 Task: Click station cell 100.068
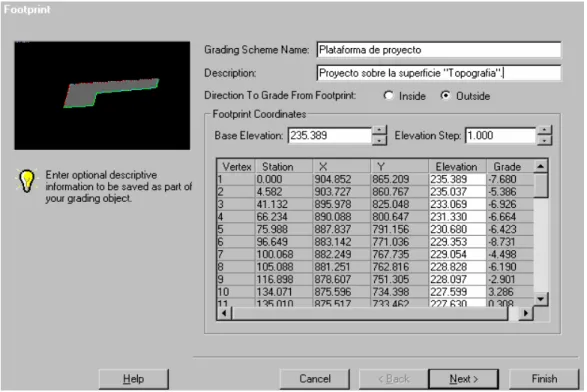tap(284, 254)
